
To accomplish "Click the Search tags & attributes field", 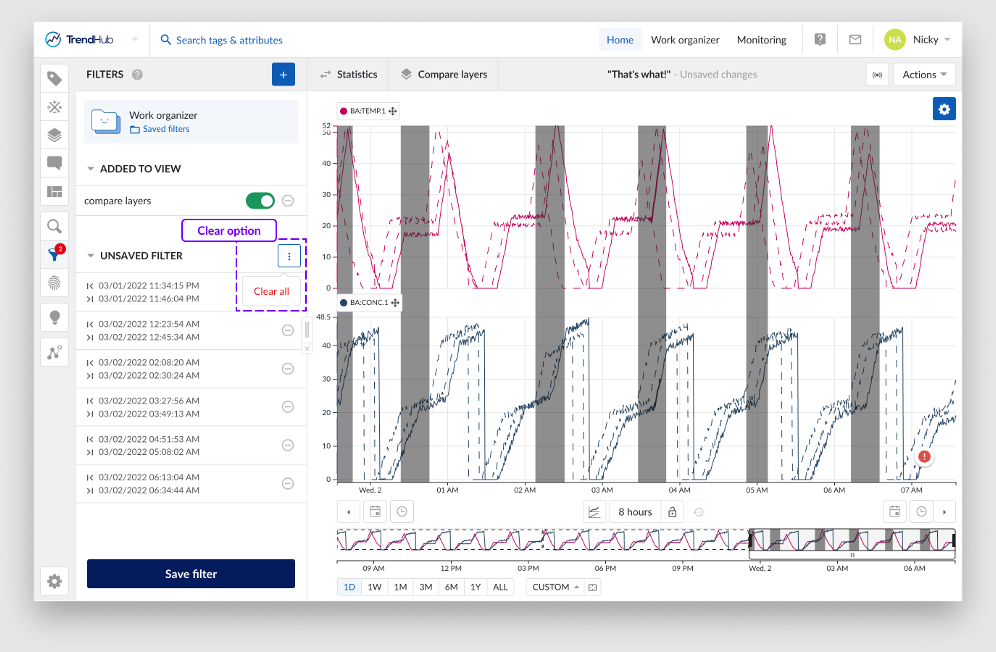I will tap(229, 40).
